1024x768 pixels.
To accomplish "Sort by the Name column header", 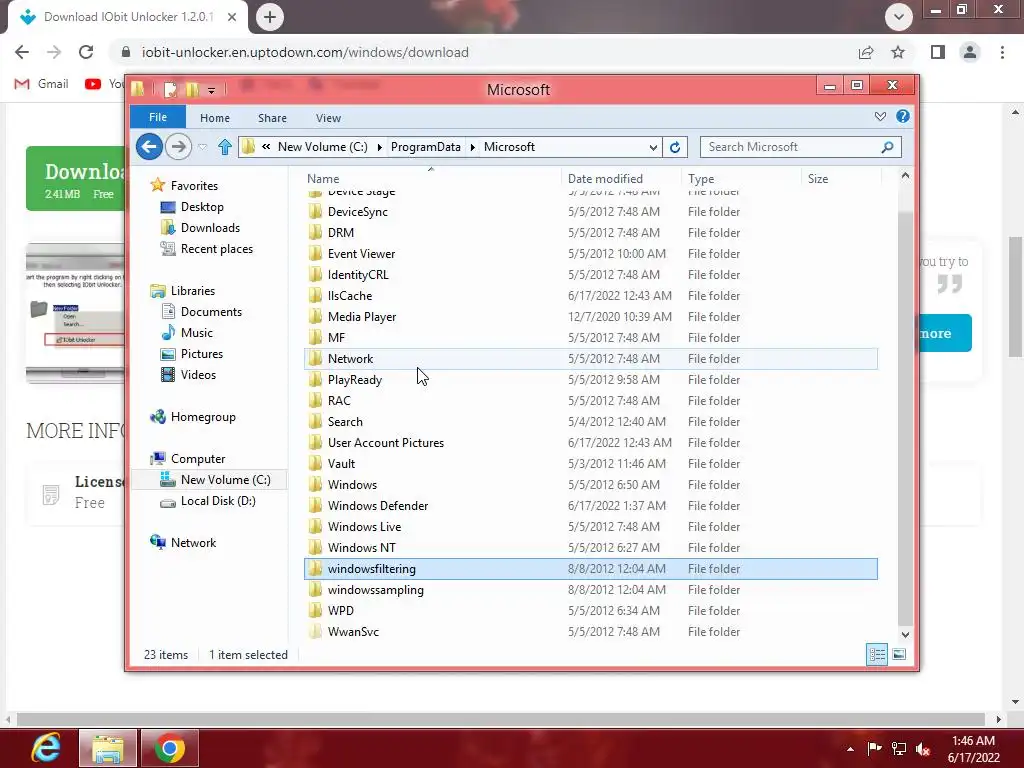I will click(x=432, y=178).
